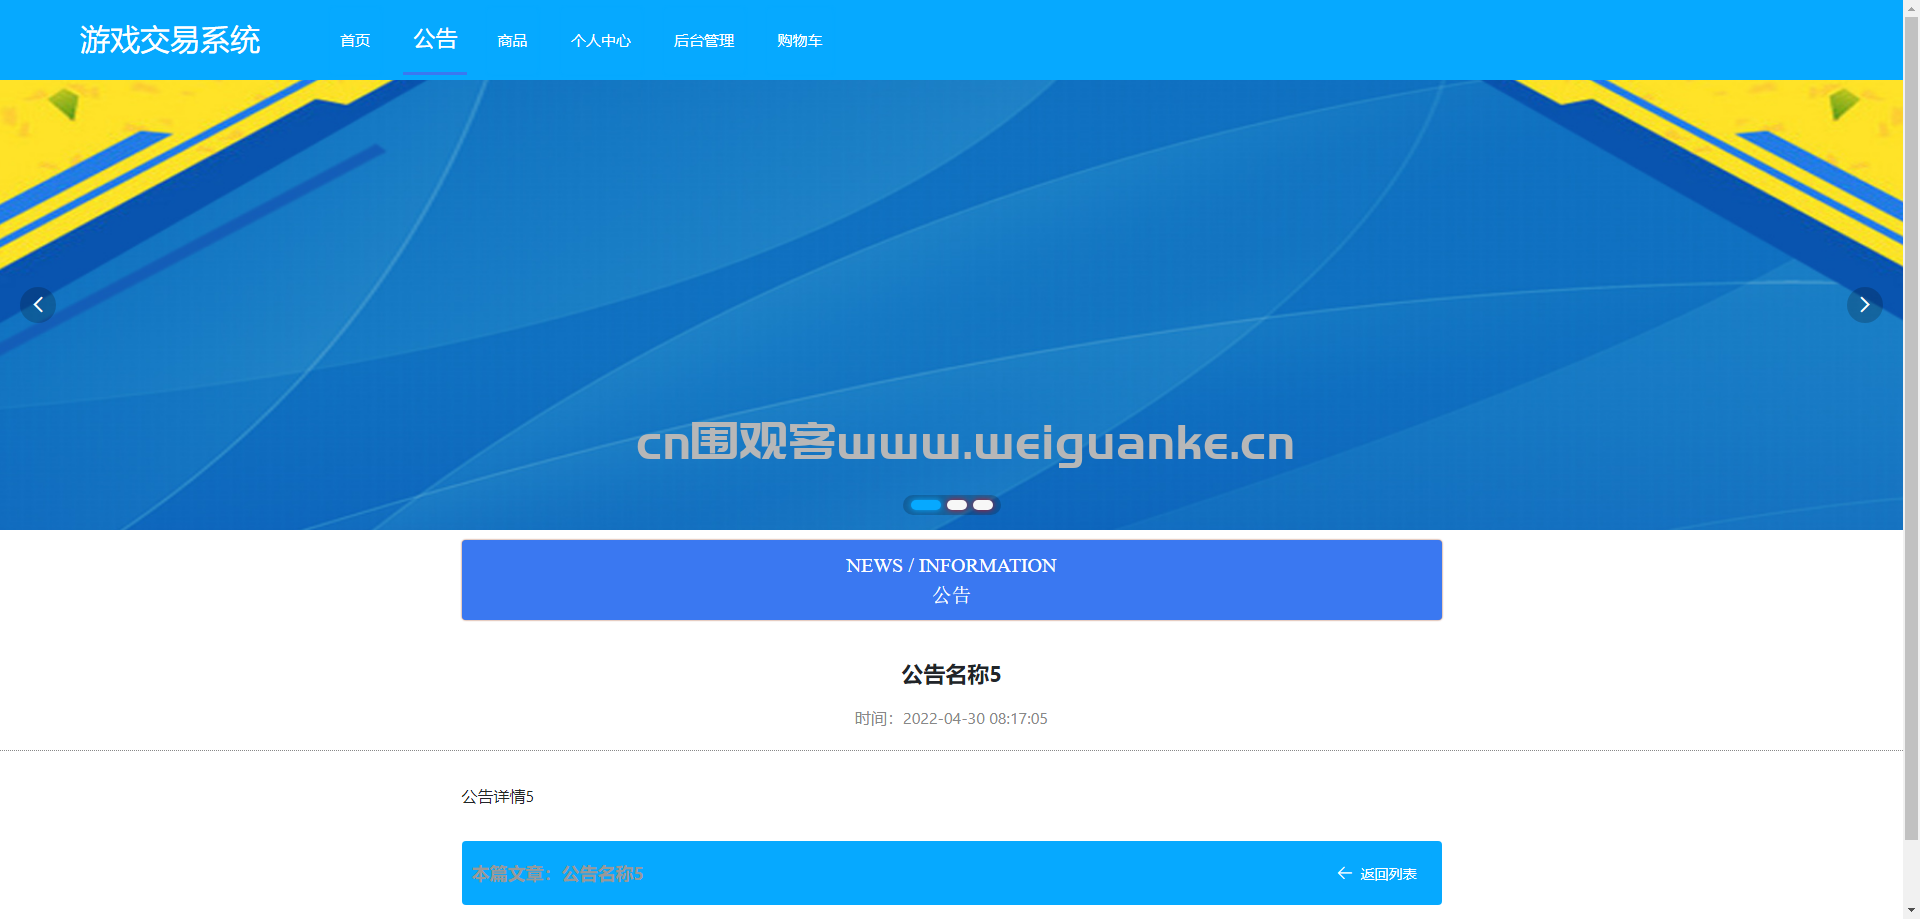Click the scrollbar down arrow
The height and width of the screenshot is (919, 1920).
click(1911, 910)
